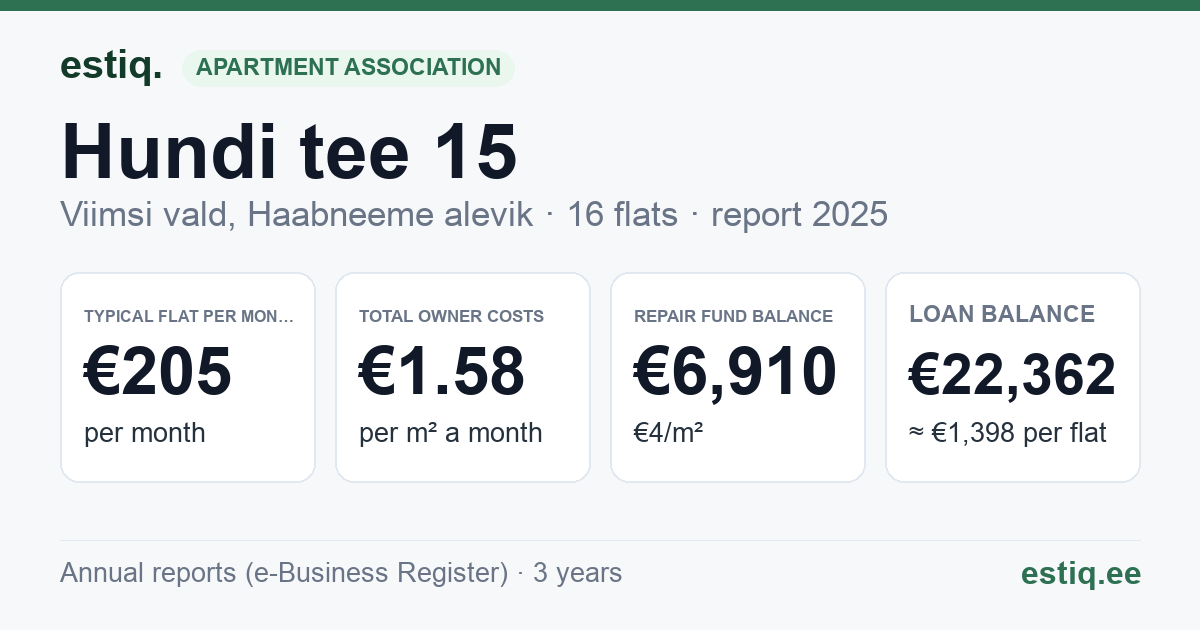Open the estiq.ee link
This screenshot has width=1200, height=630.
[1080, 573]
